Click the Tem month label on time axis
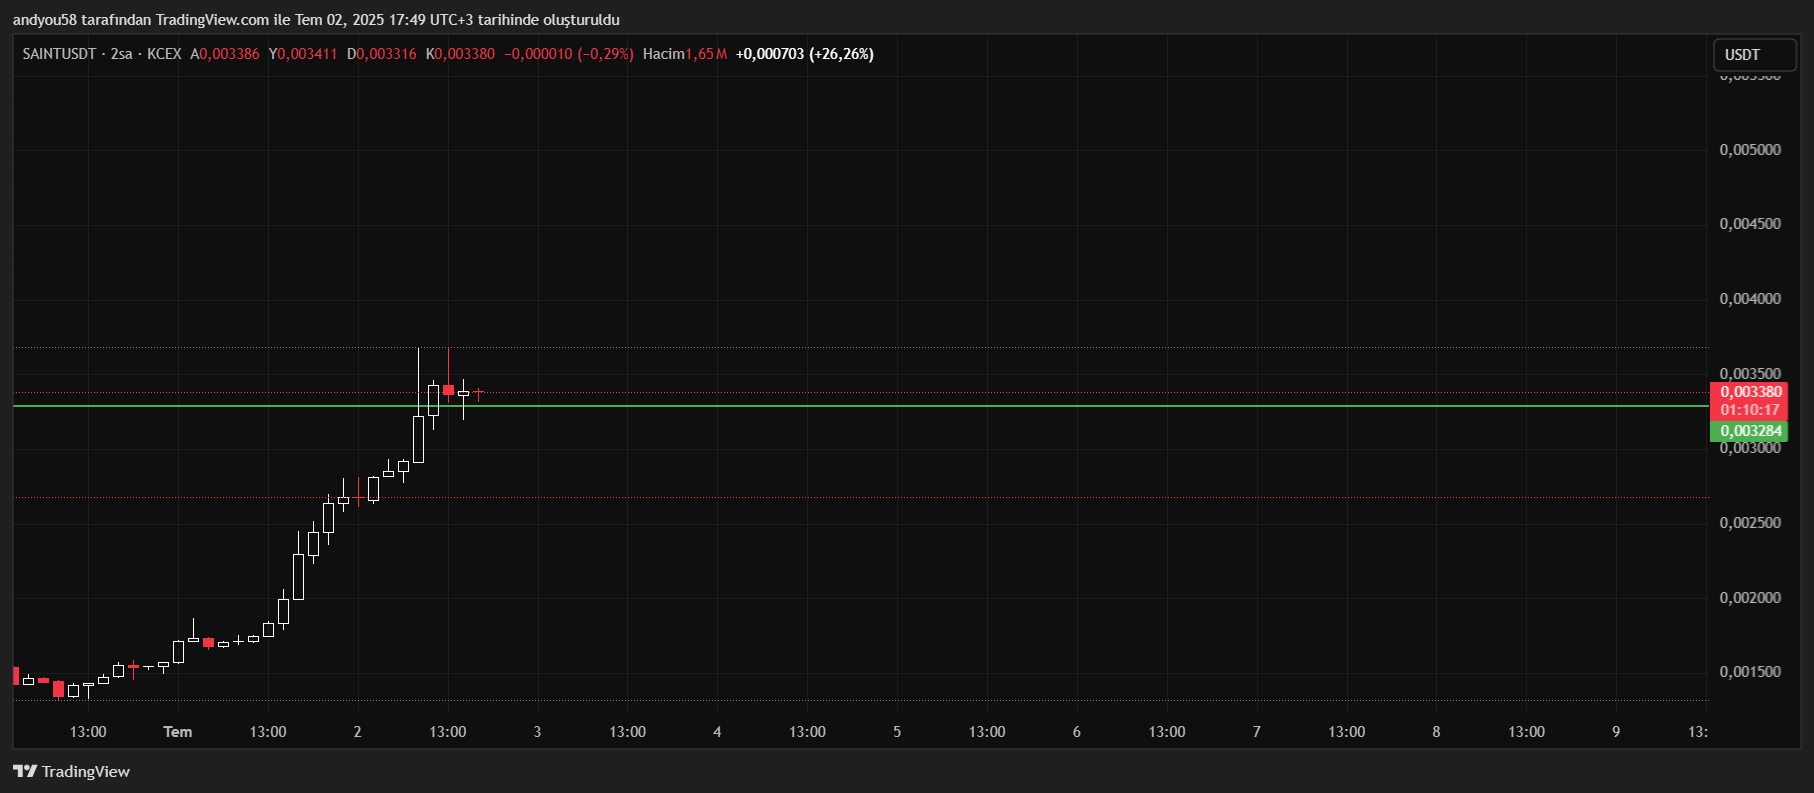 tap(178, 732)
